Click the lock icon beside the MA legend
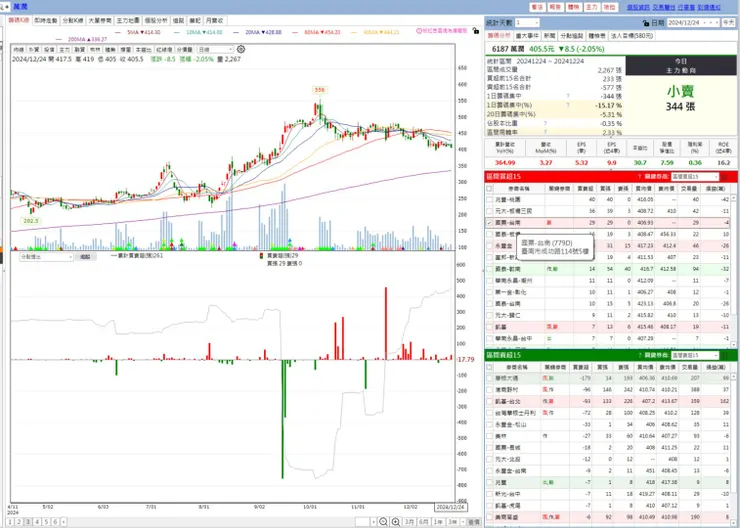This screenshot has width=740, height=528. [476, 31]
